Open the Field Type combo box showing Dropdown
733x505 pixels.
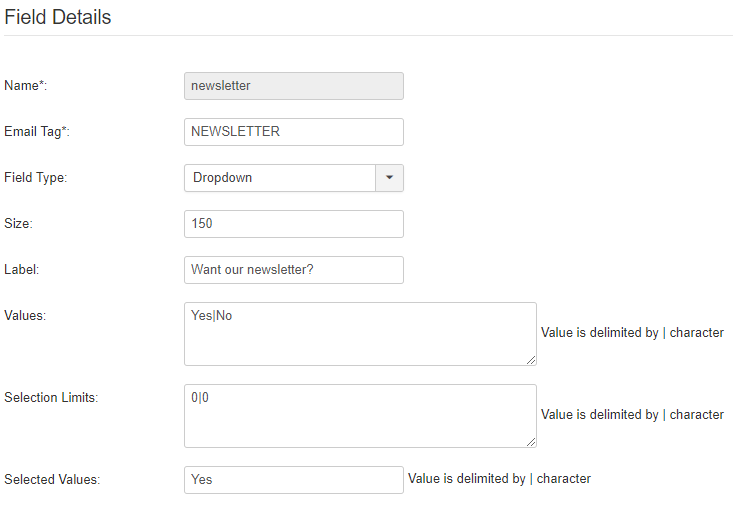279,178
